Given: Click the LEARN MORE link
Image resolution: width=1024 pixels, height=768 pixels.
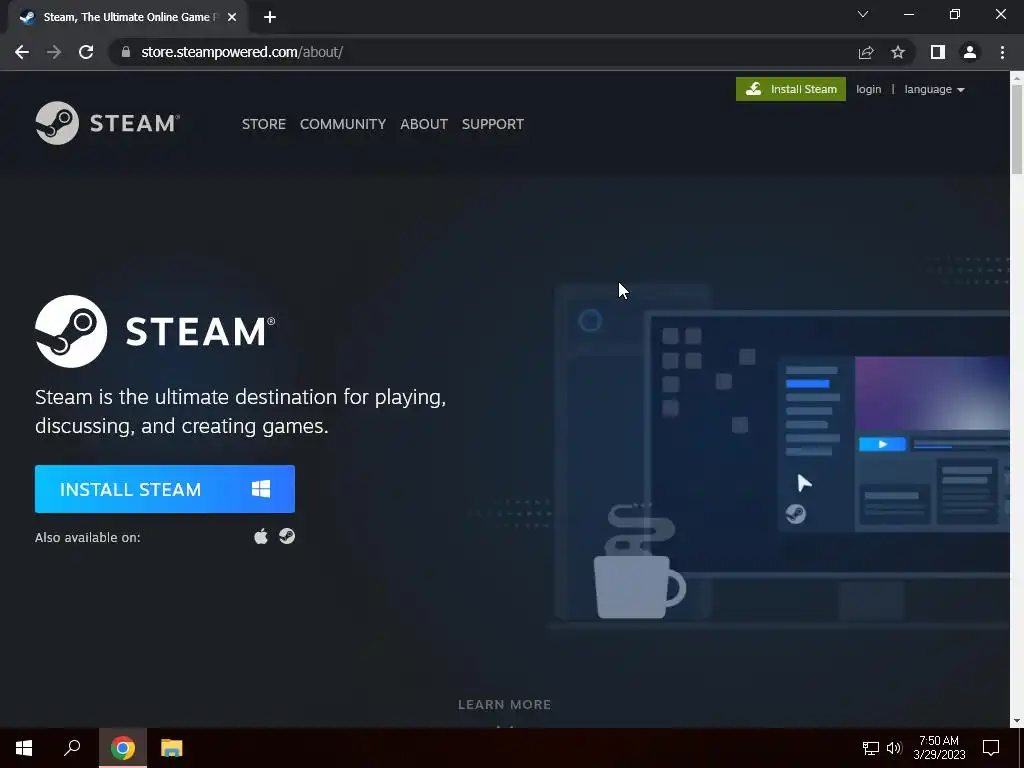Looking at the screenshot, I should 504,705.
